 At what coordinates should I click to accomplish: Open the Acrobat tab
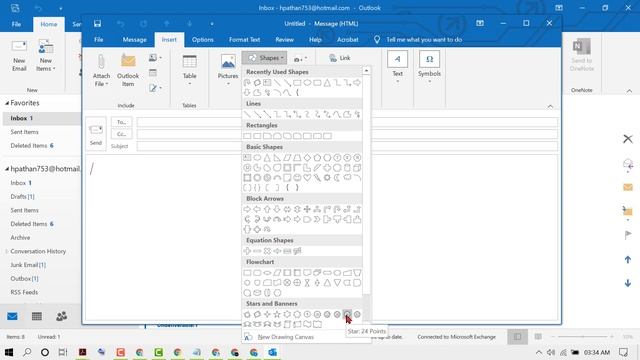[x=347, y=40]
